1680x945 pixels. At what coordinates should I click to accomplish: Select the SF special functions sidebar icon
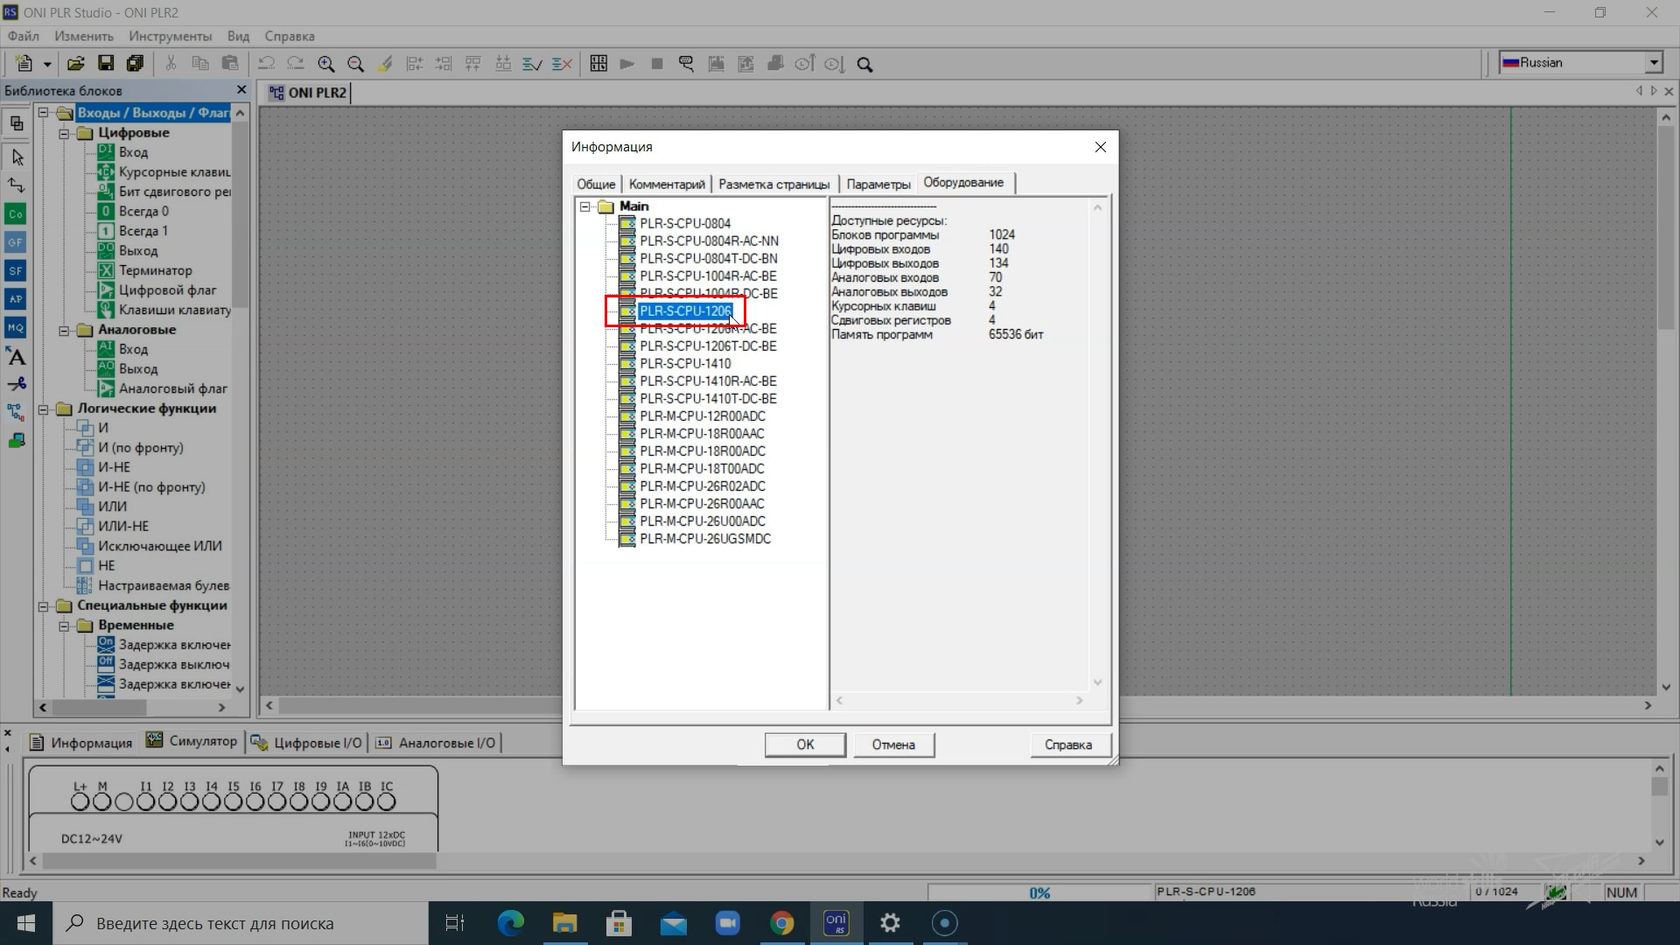point(16,270)
